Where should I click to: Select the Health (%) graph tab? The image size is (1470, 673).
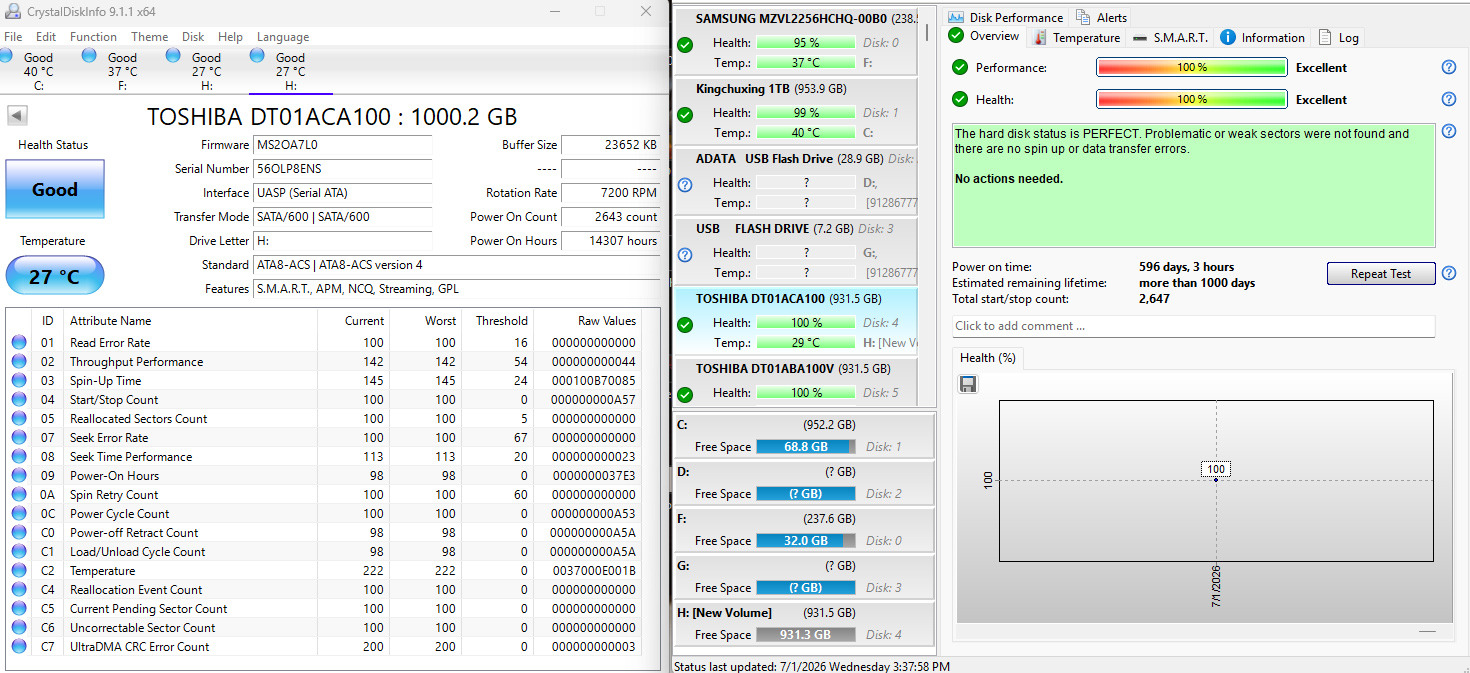pos(987,358)
